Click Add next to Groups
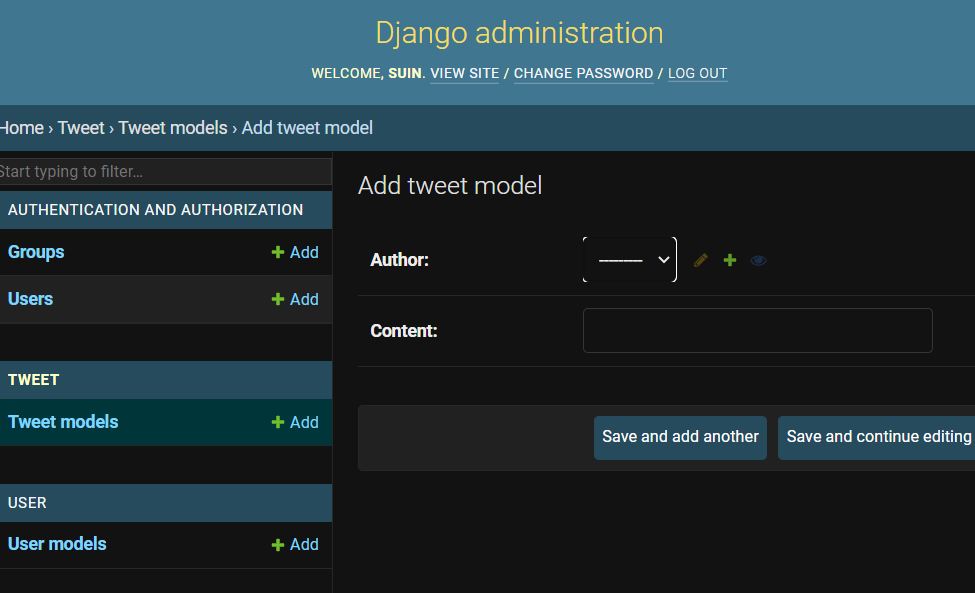 [x=295, y=252]
